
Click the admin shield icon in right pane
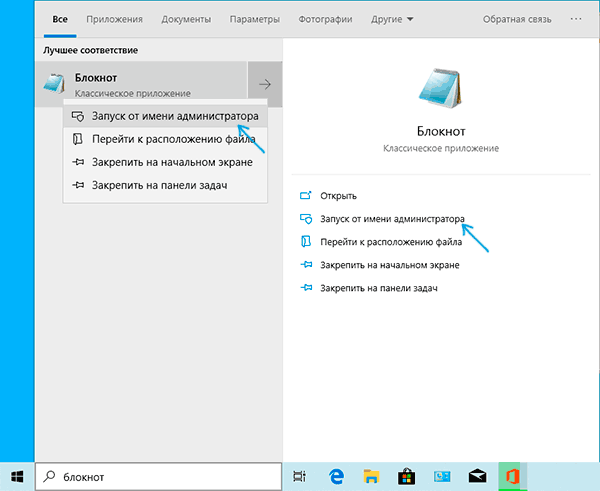[x=306, y=219]
